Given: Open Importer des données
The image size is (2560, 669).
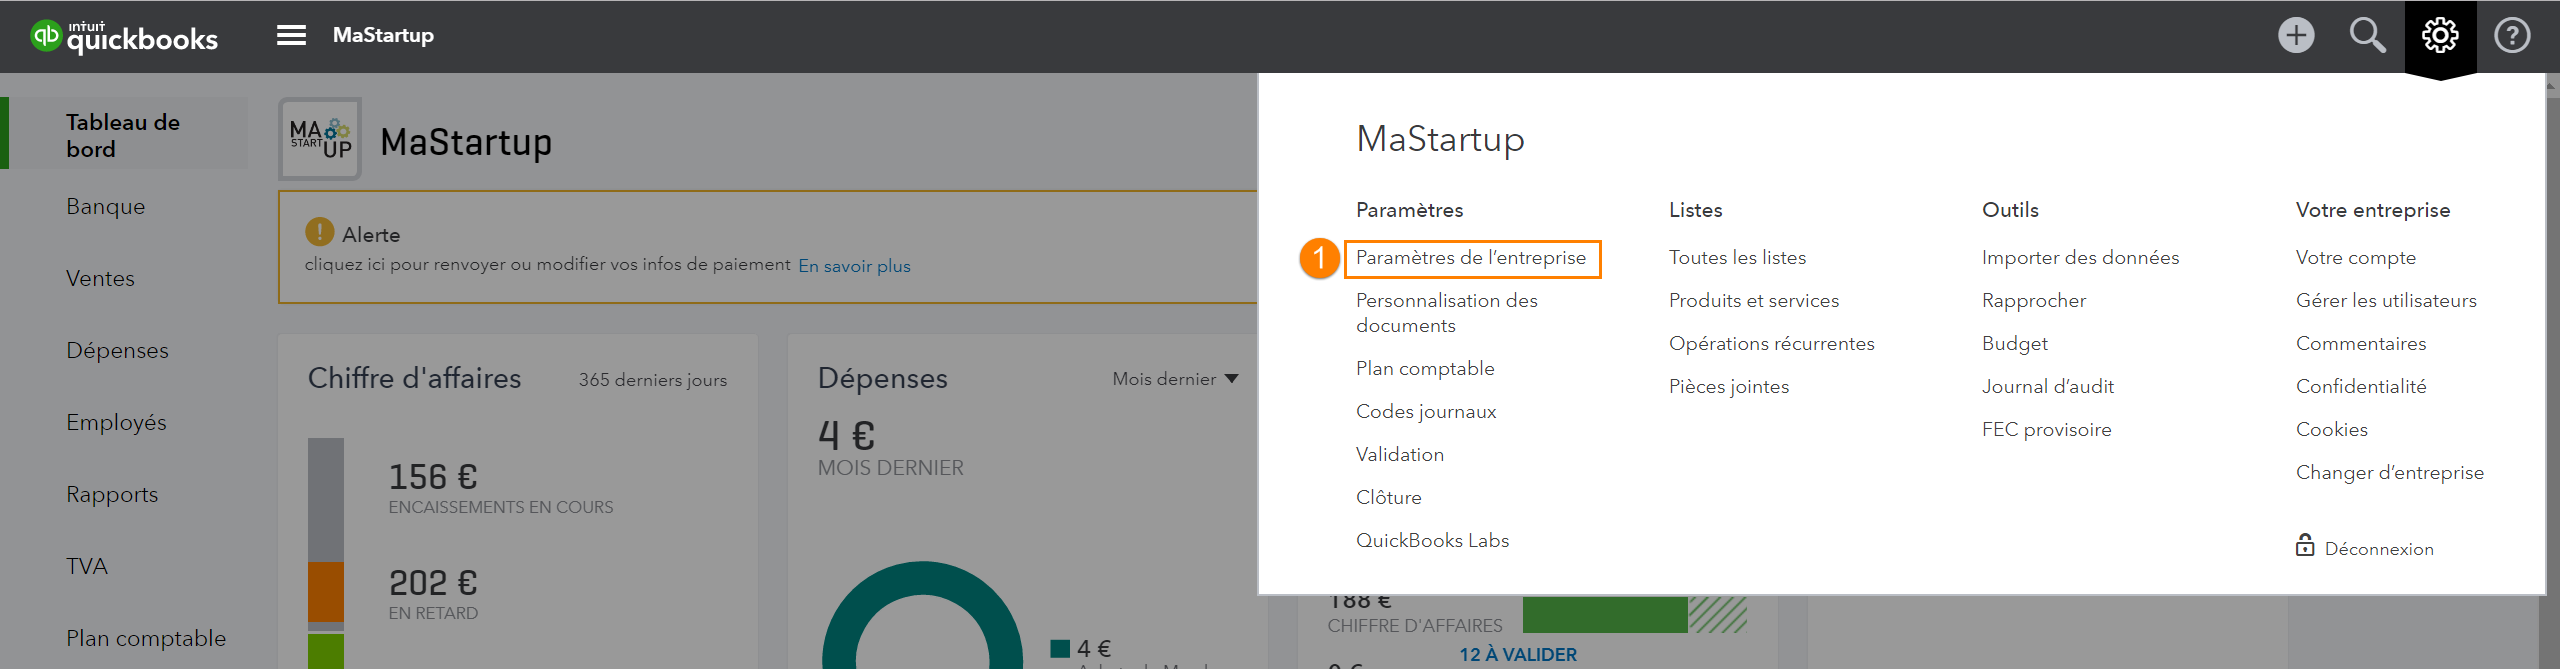Looking at the screenshot, I should 2081,257.
